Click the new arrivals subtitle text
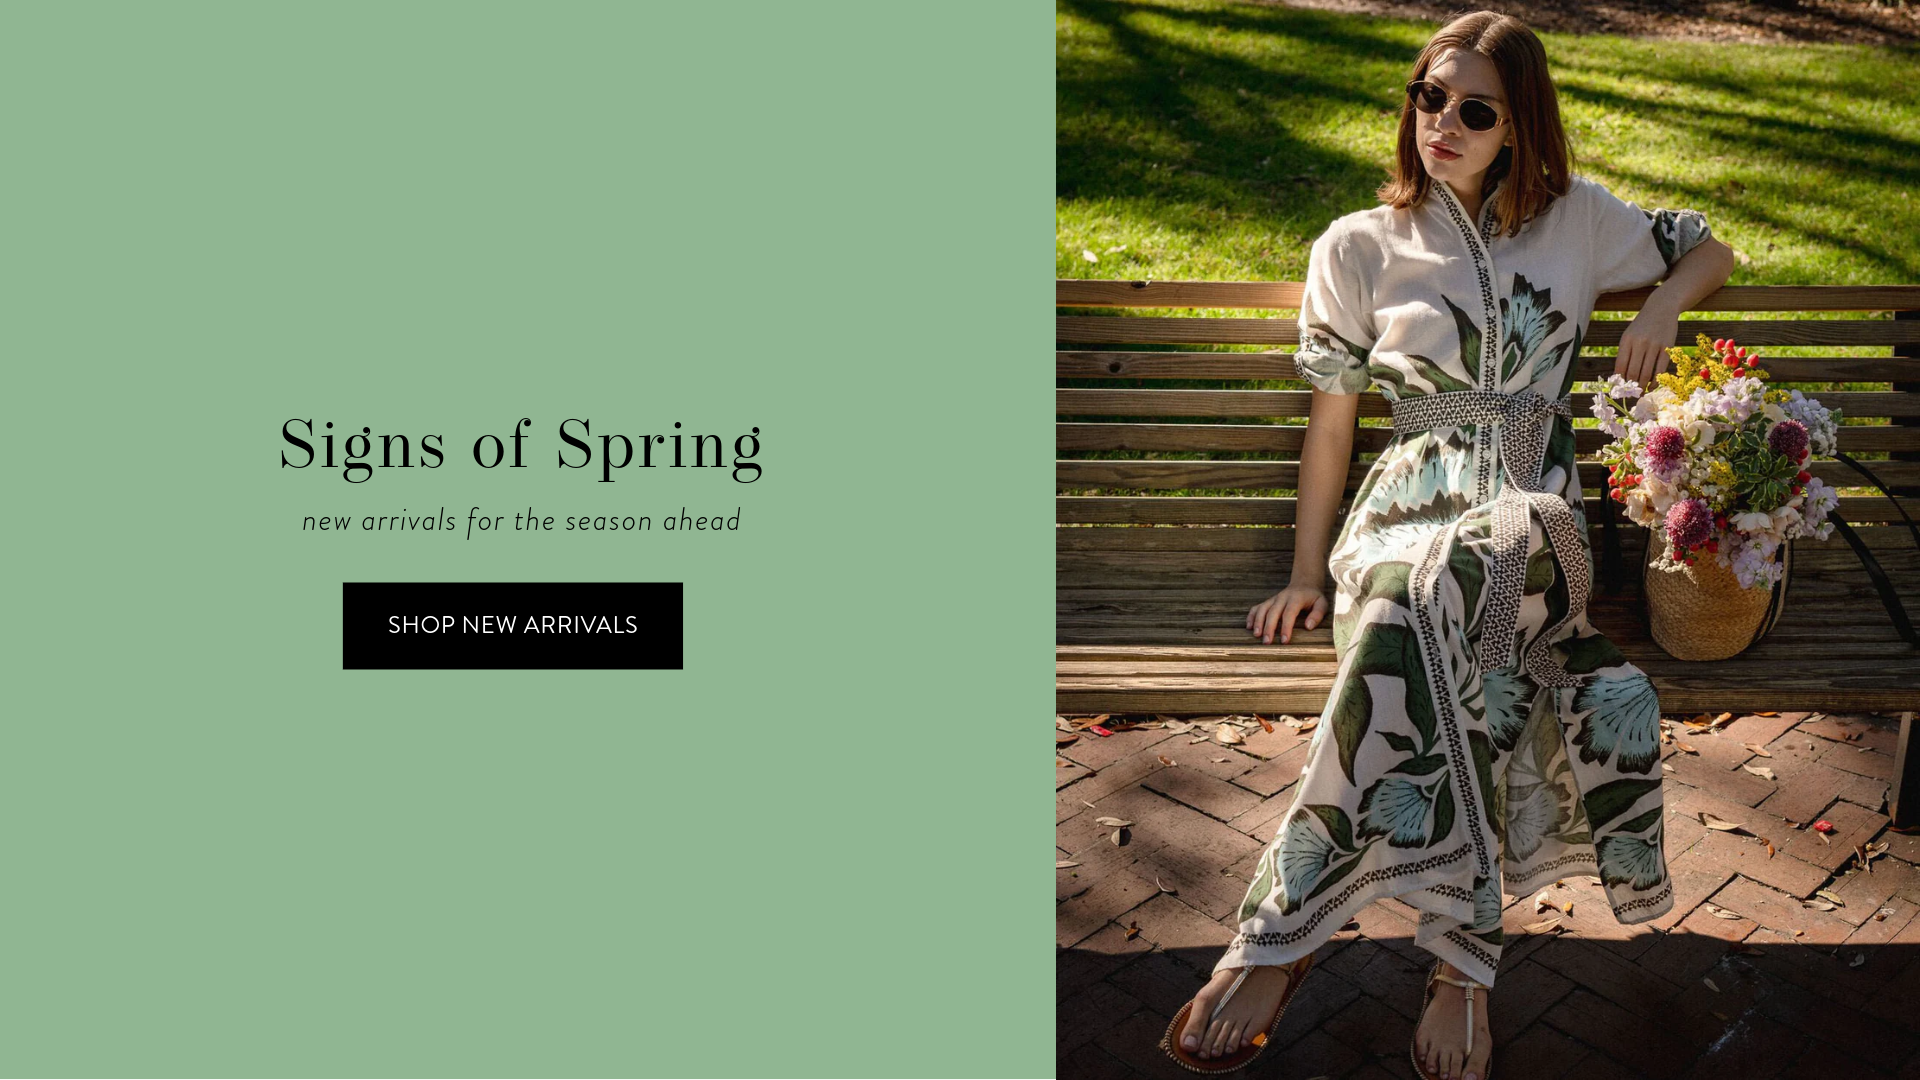 (x=521, y=521)
